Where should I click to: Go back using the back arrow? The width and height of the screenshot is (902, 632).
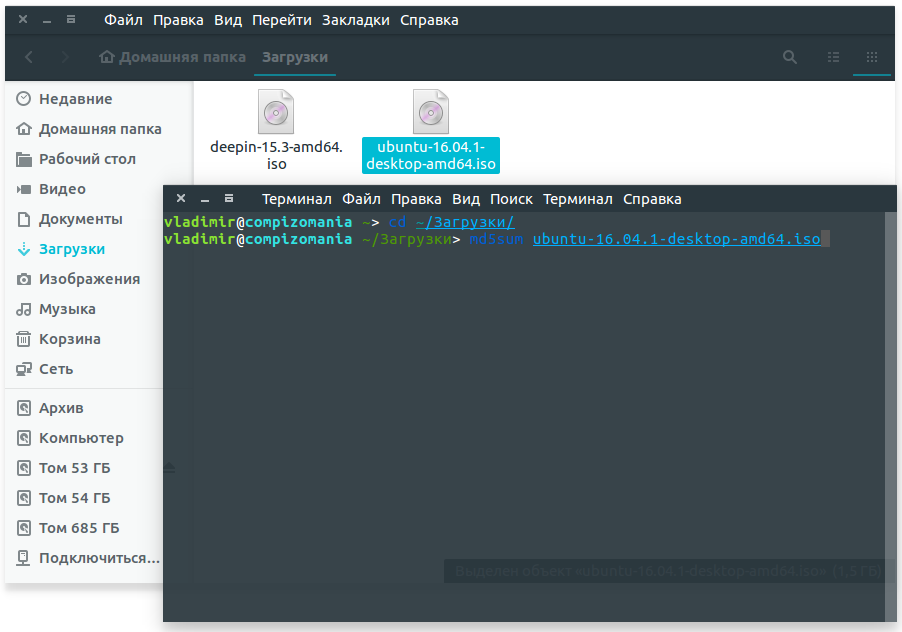coord(29,57)
